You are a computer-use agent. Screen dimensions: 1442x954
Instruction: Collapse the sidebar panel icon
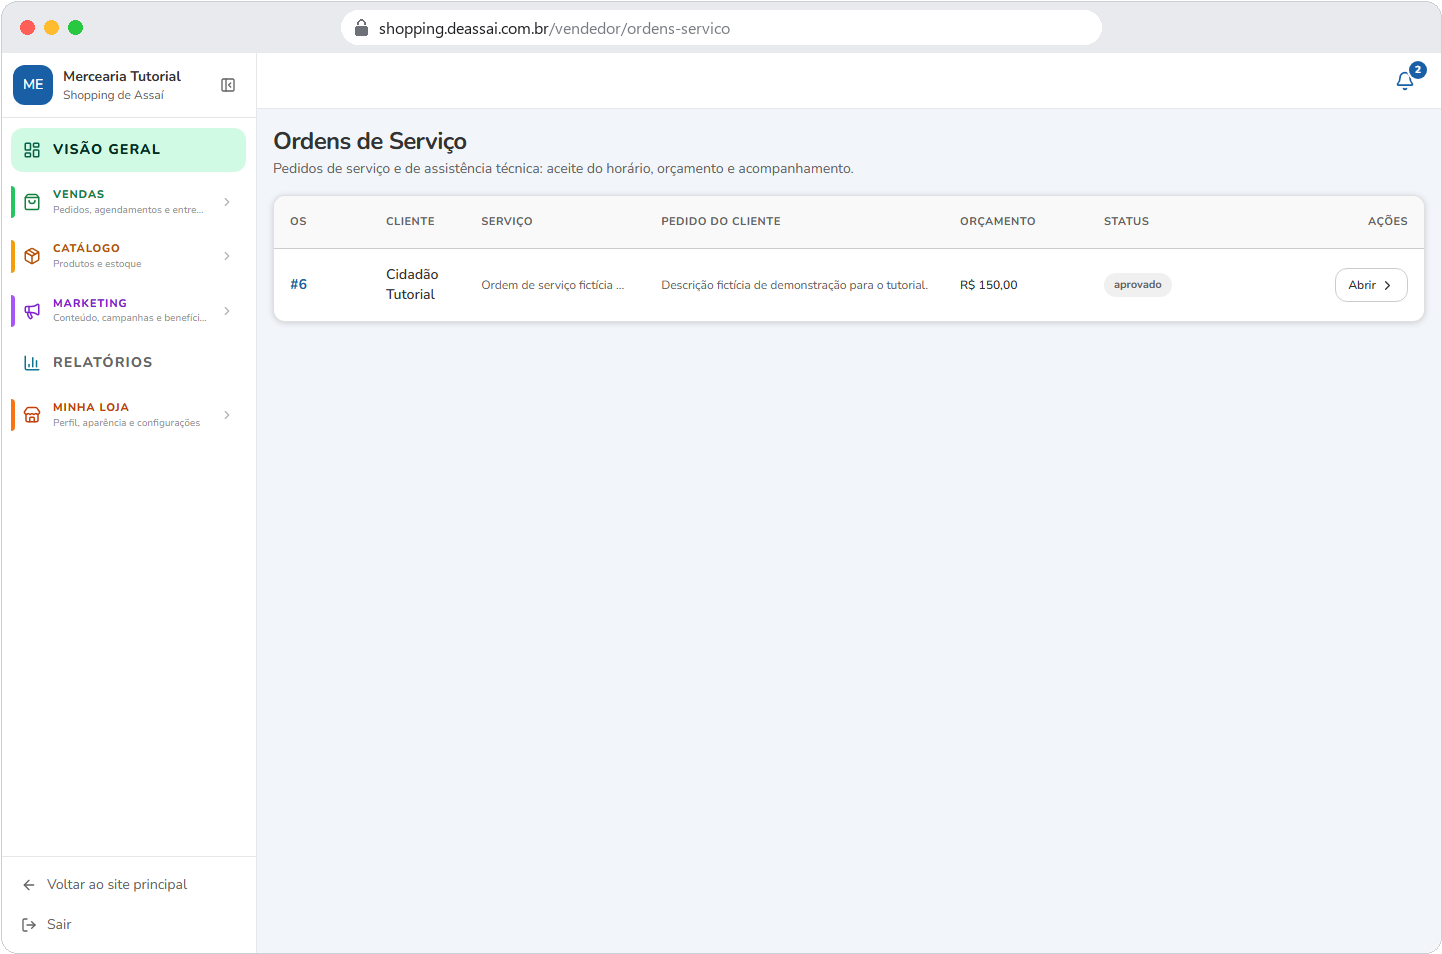[x=228, y=85]
